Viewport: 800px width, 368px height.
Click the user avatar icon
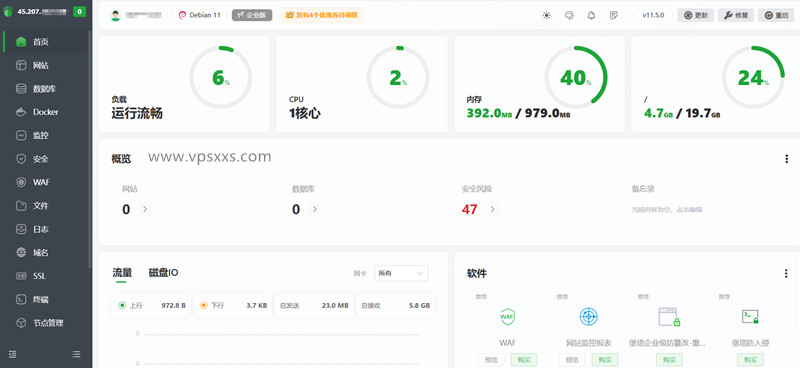[115, 15]
